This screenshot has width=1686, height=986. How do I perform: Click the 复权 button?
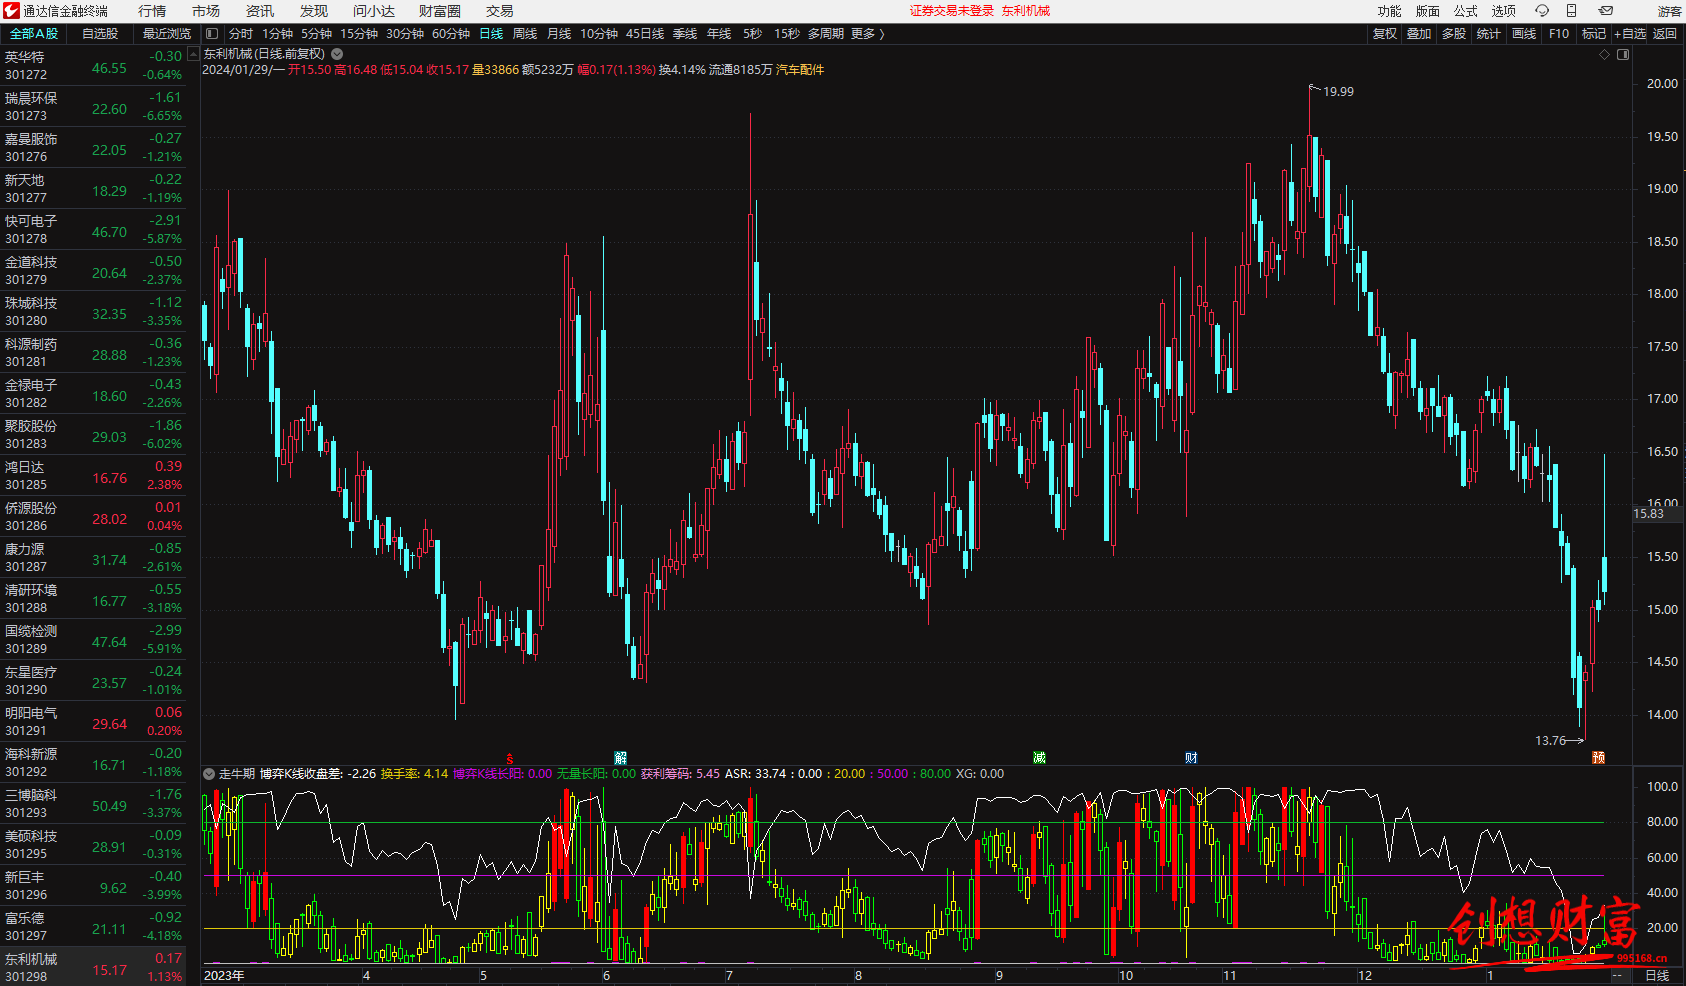click(1385, 34)
